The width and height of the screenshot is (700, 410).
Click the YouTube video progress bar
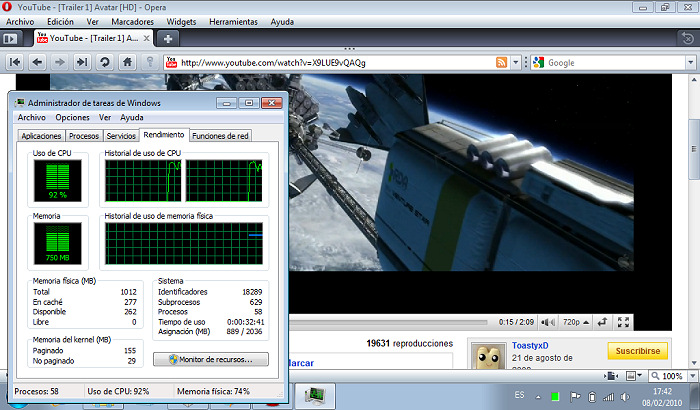[400, 322]
